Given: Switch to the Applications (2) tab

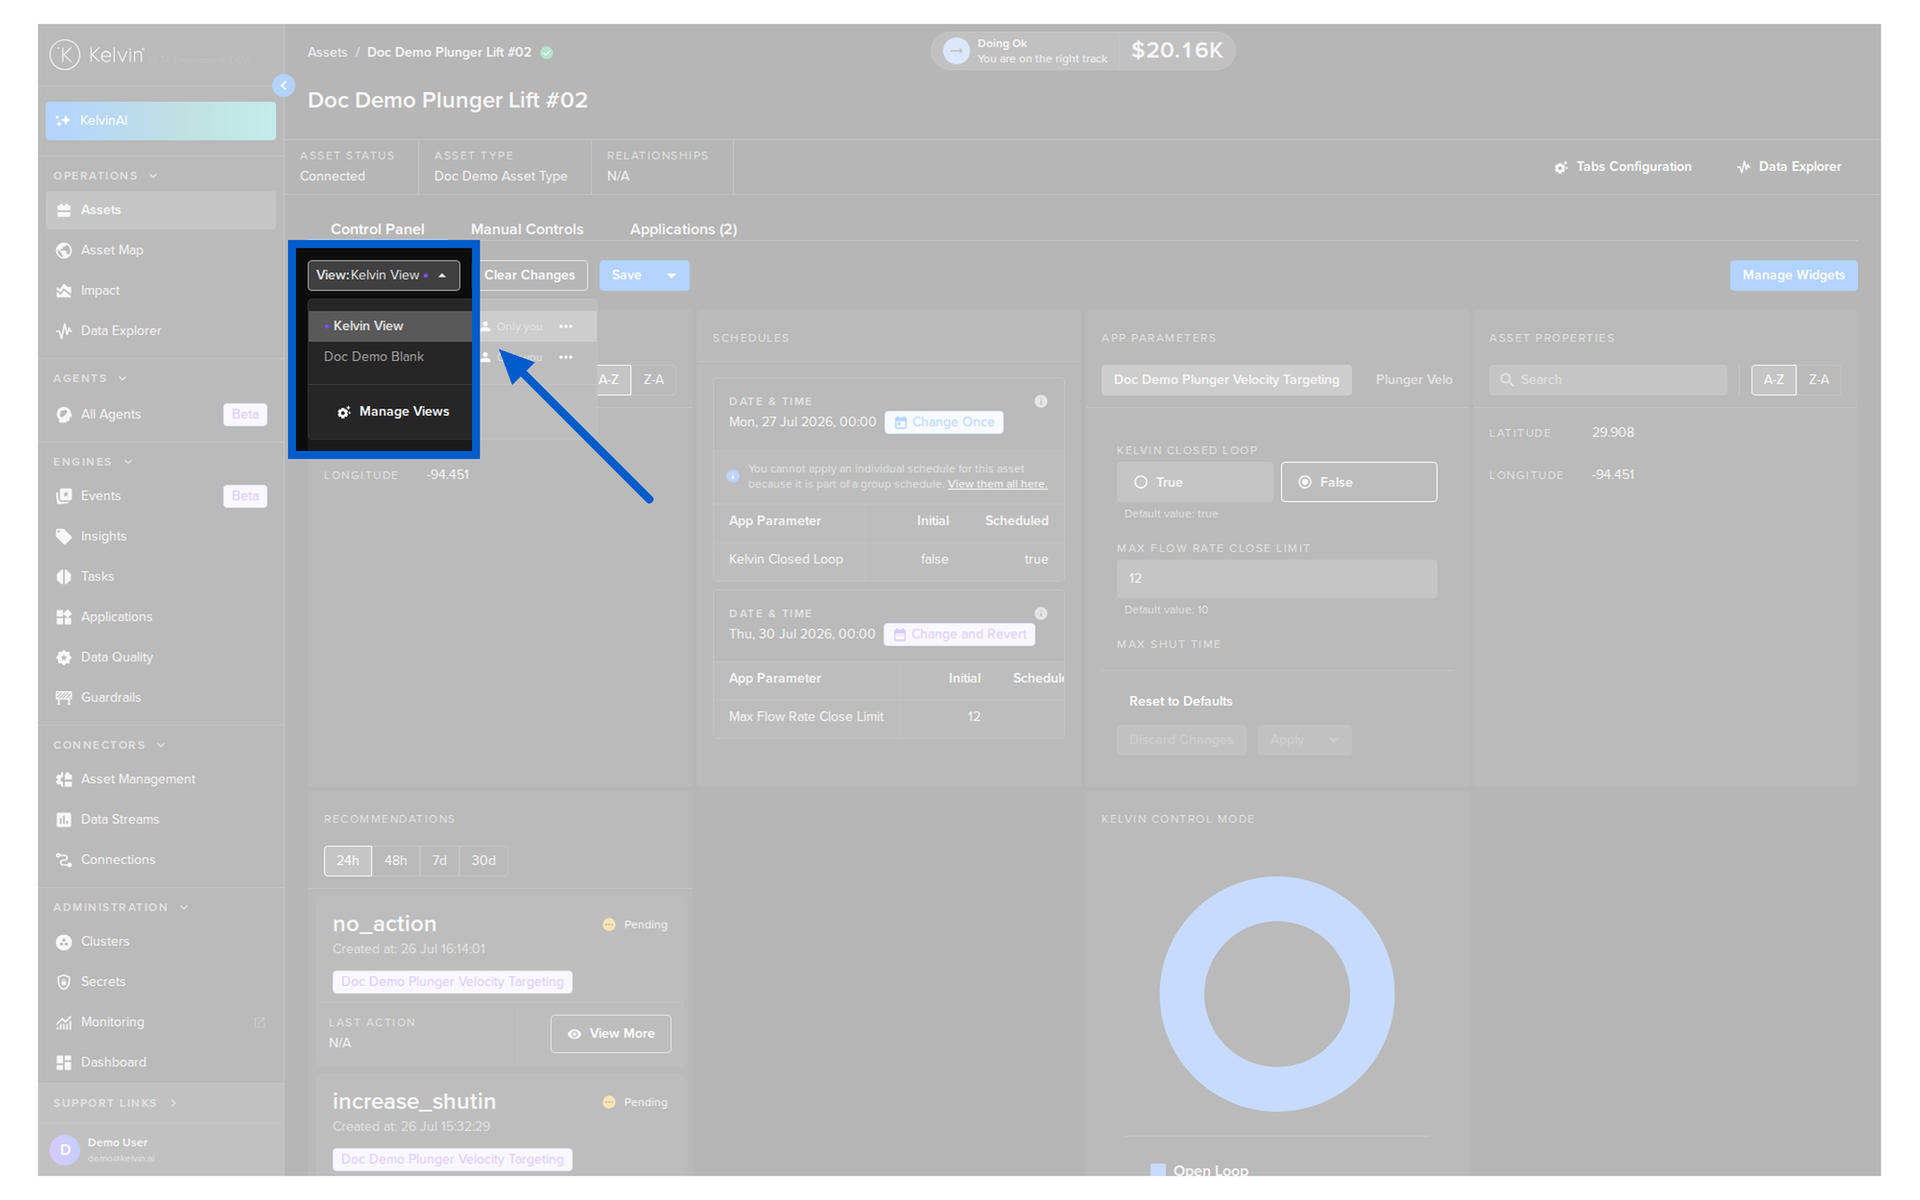Looking at the screenshot, I should tap(683, 229).
